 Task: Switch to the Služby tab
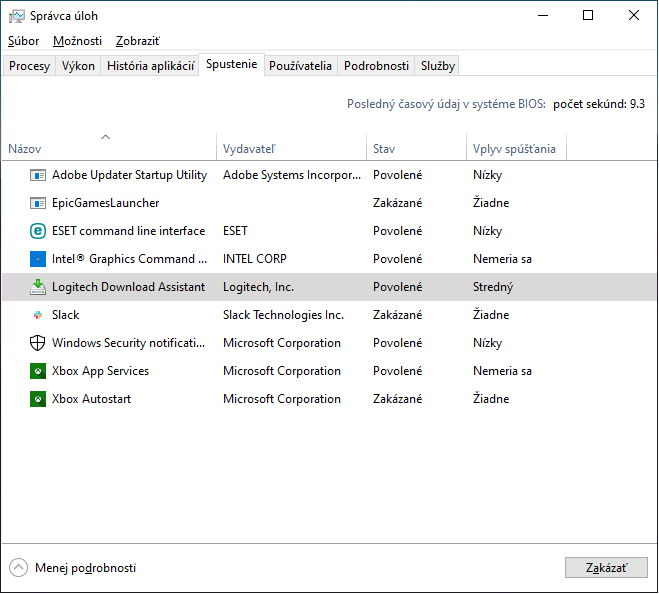click(438, 66)
